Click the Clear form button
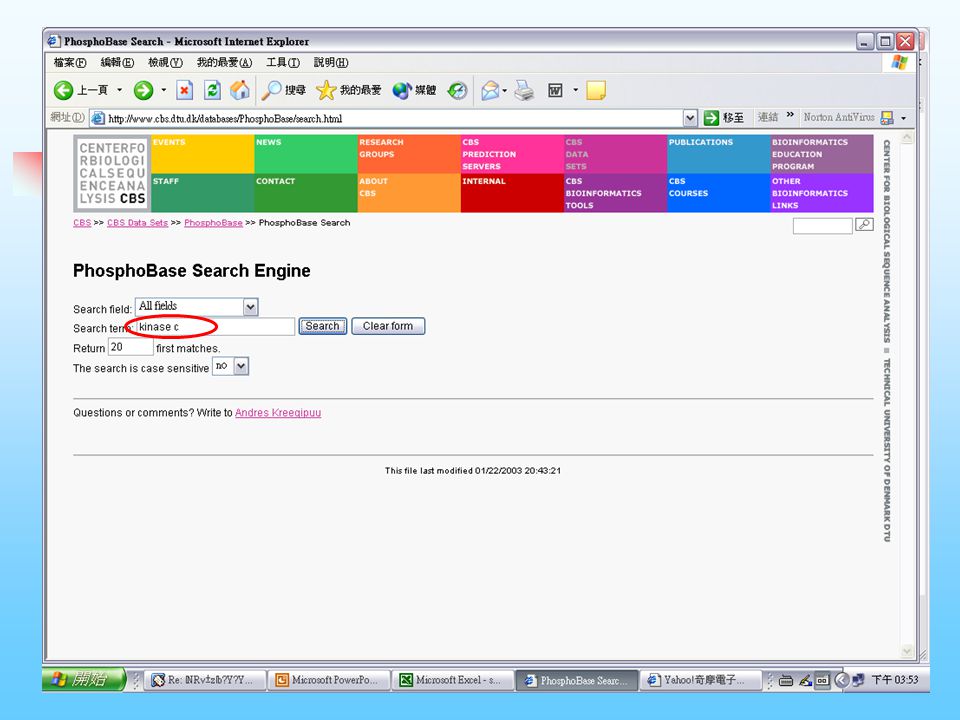The height and width of the screenshot is (720, 960). [388, 326]
